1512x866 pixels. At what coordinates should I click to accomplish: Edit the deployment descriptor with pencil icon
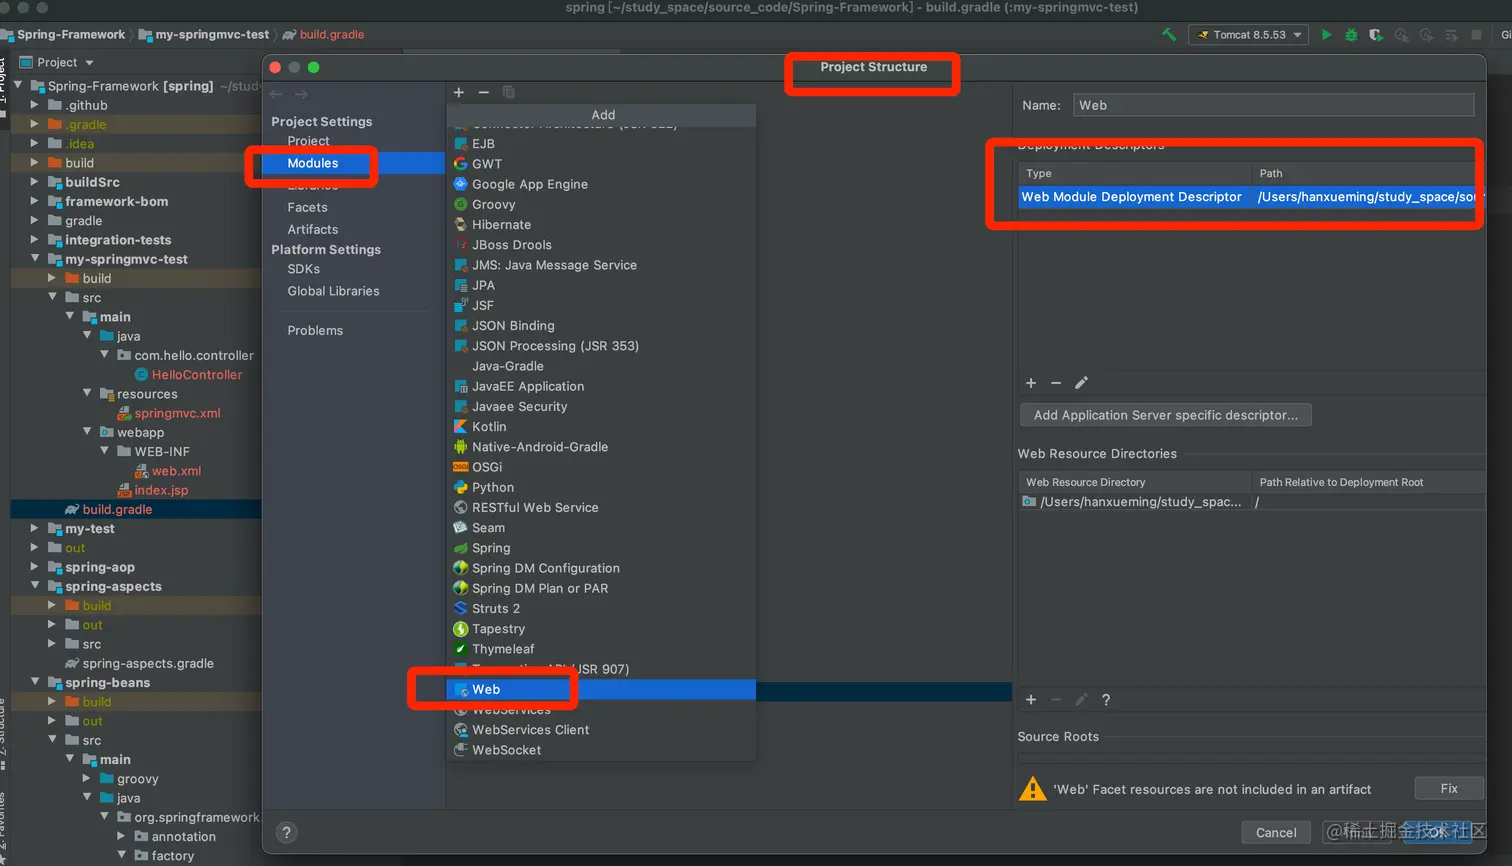click(1081, 383)
